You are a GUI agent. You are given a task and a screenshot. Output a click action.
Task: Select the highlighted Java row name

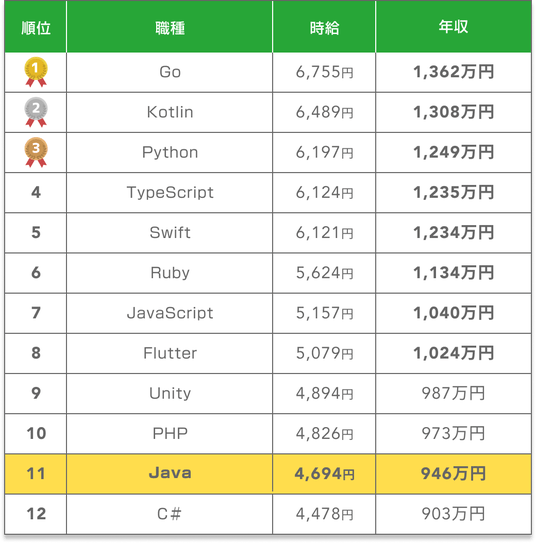click(x=170, y=473)
